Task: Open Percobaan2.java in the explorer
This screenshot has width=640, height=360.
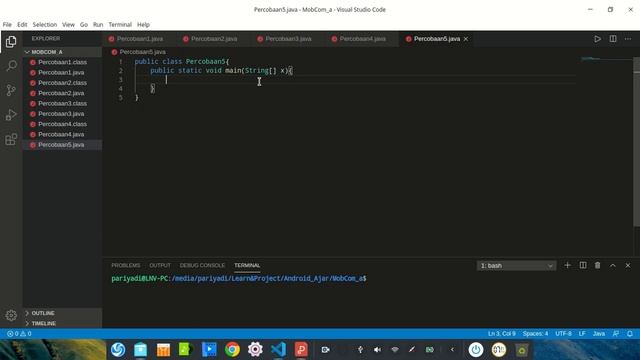Action: pos(62,93)
